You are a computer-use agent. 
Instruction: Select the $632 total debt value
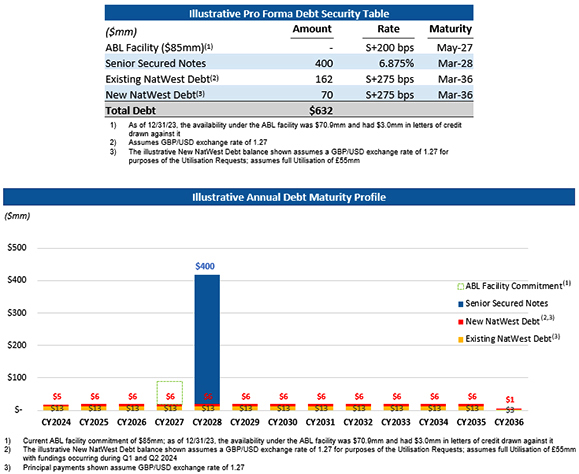point(321,110)
